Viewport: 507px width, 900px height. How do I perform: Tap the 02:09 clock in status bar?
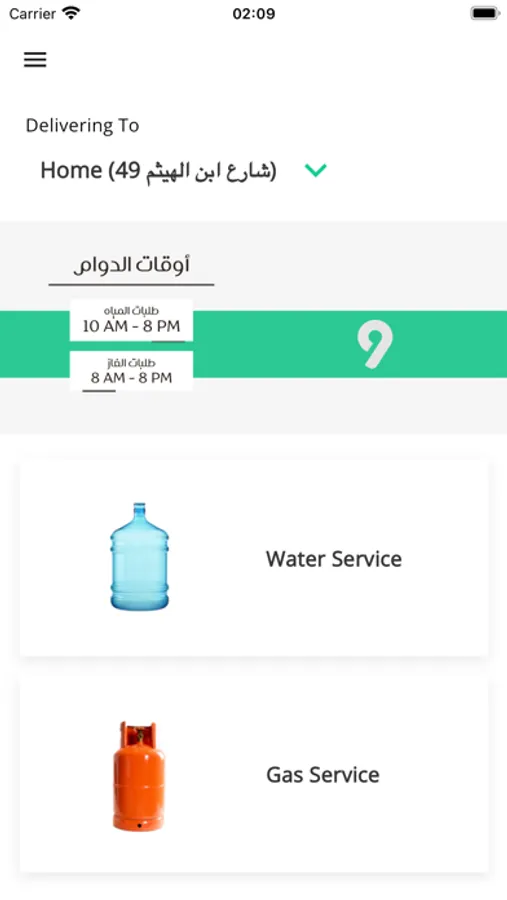click(253, 14)
